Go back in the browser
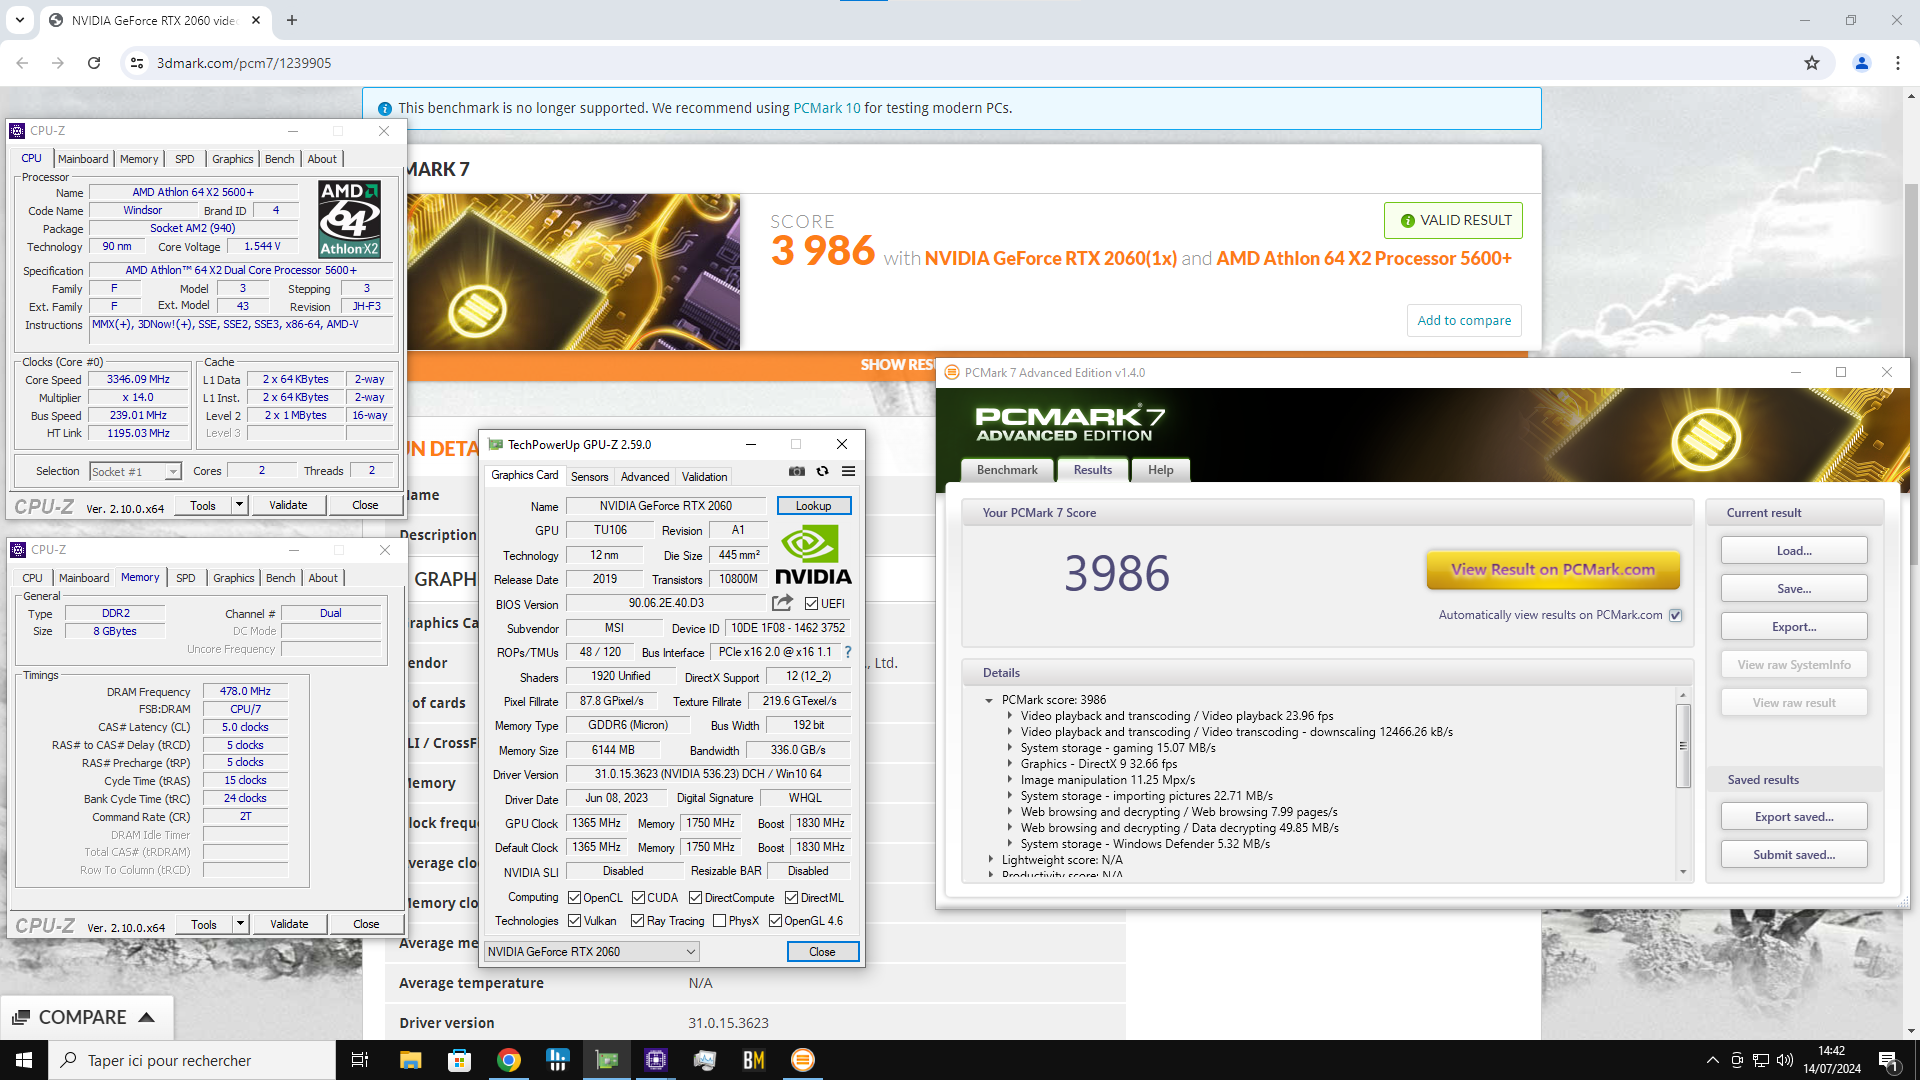Image resolution: width=1920 pixels, height=1080 pixels. [22, 63]
